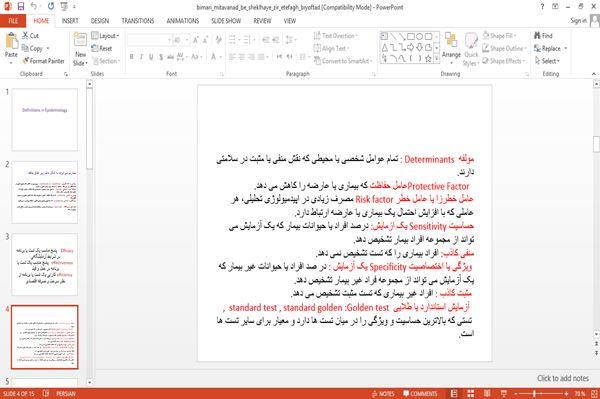The width and height of the screenshot is (600, 399).
Task: Open the Layout dropdown
Action: click(106, 36)
